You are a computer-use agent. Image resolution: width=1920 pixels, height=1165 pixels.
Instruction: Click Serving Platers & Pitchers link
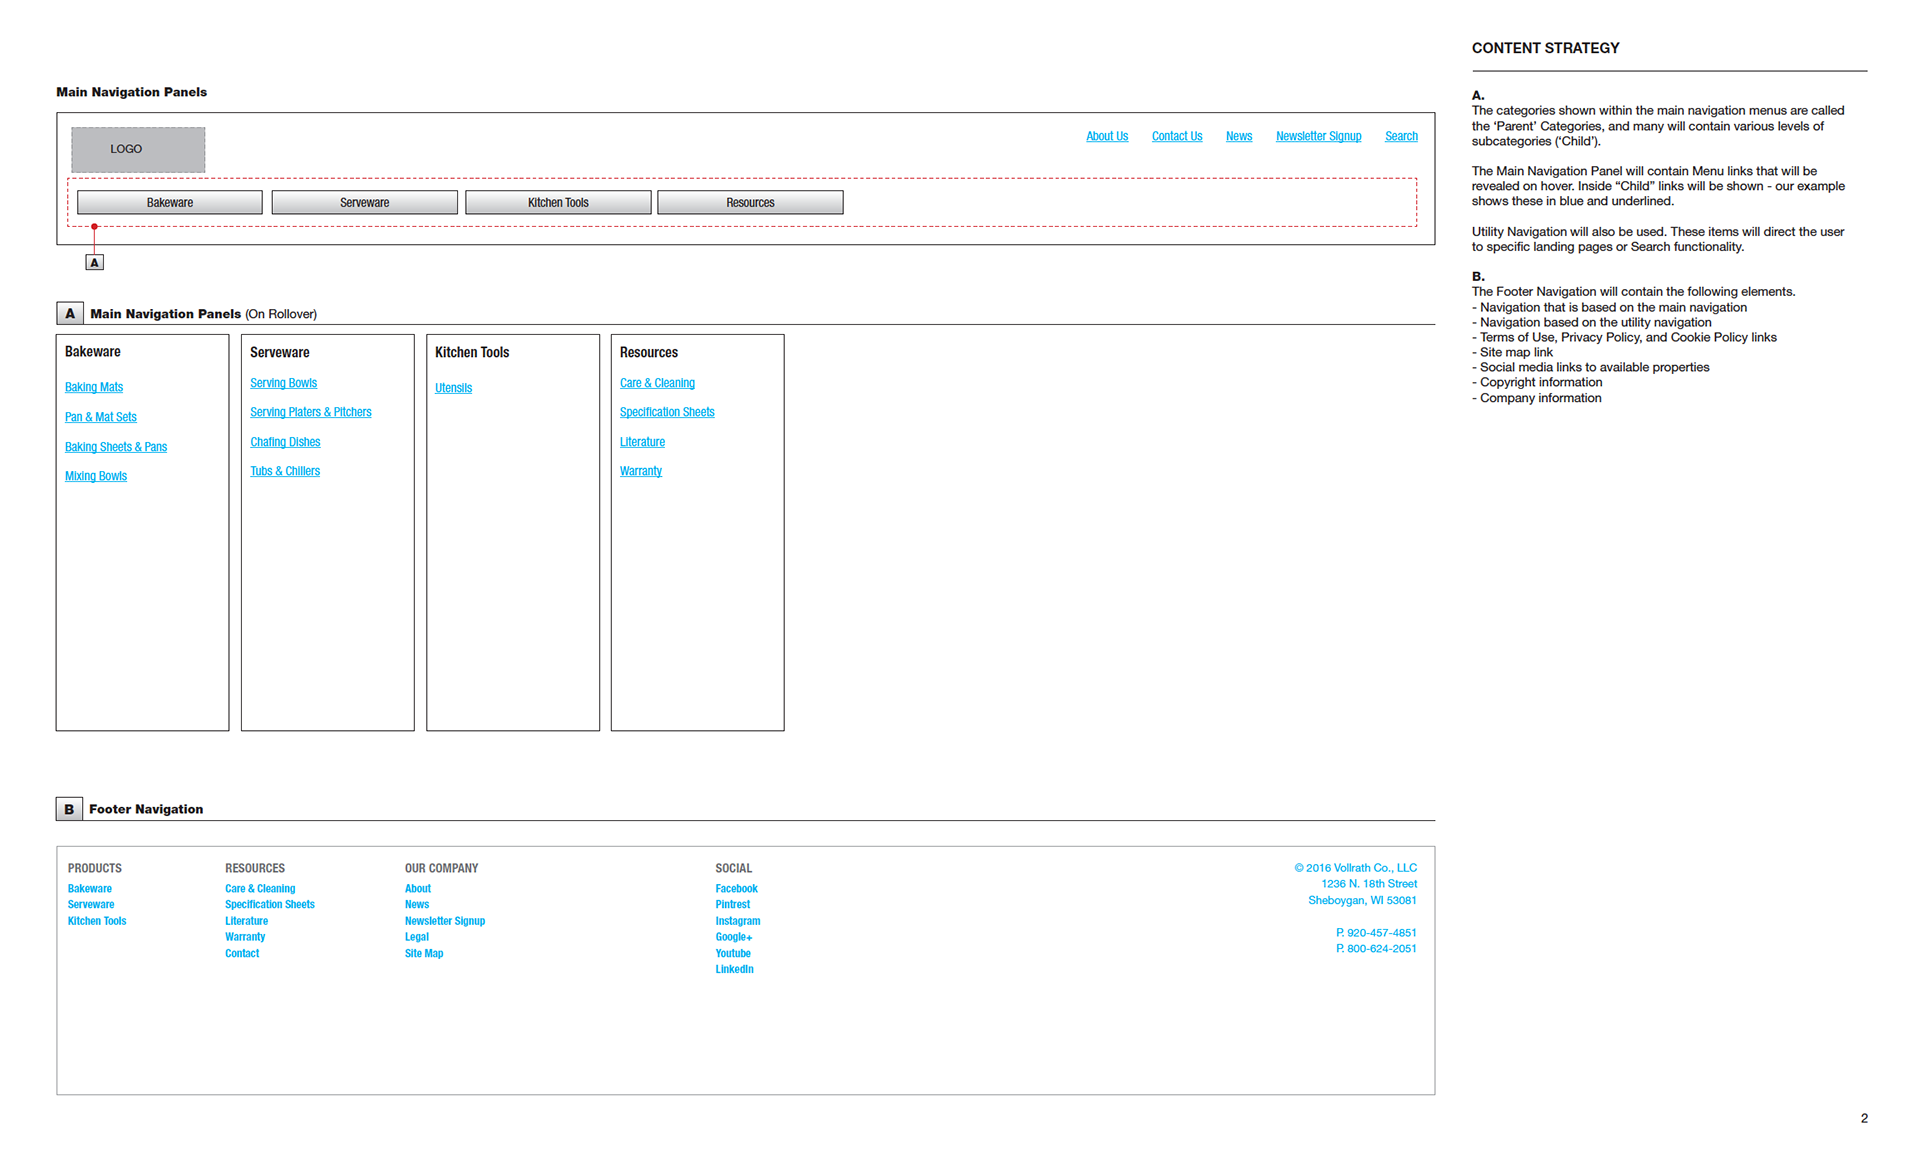(x=310, y=412)
